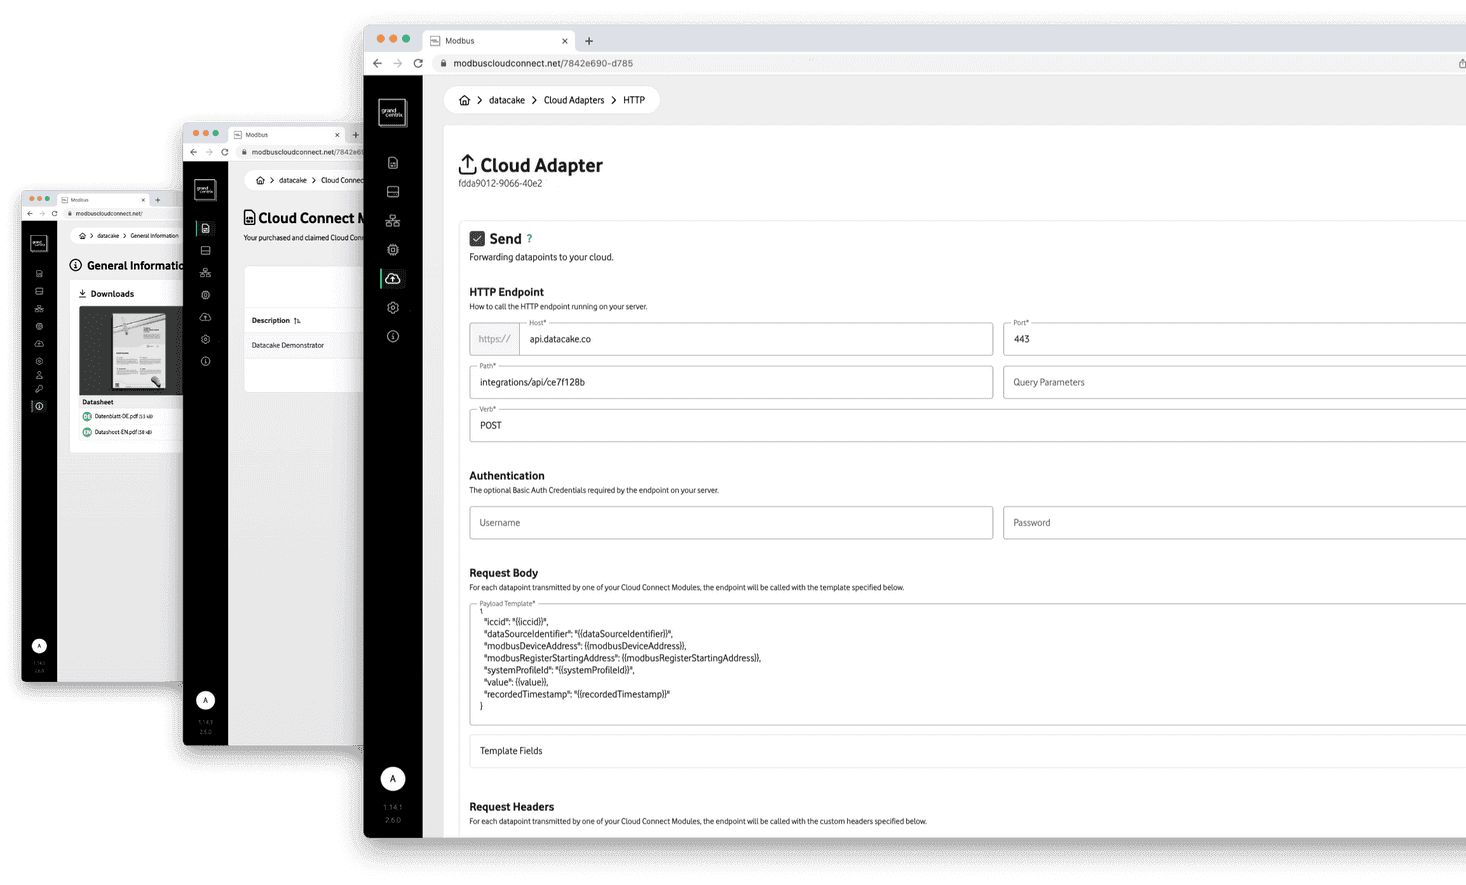Screen dimensions: 1466x885
Task: Select the active cloud upload icon in front sidebar
Action: tap(393, 279)
